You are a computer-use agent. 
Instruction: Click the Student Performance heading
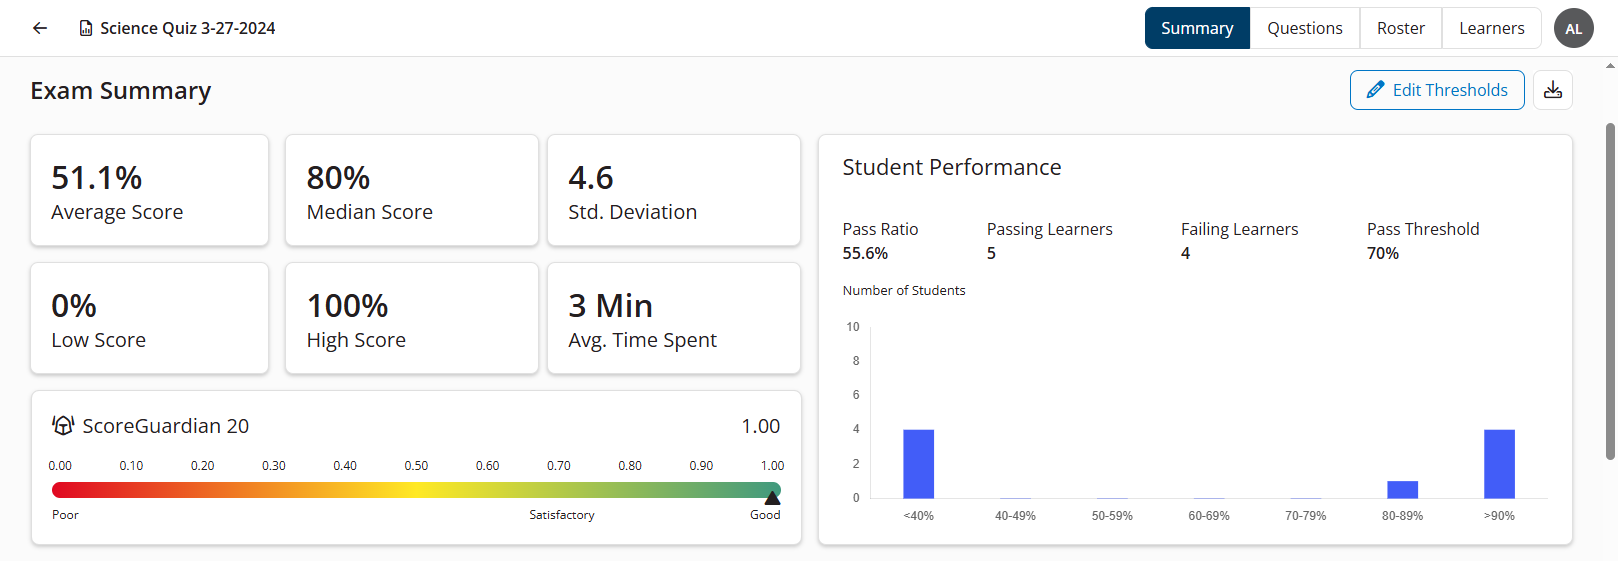point(952,167)
